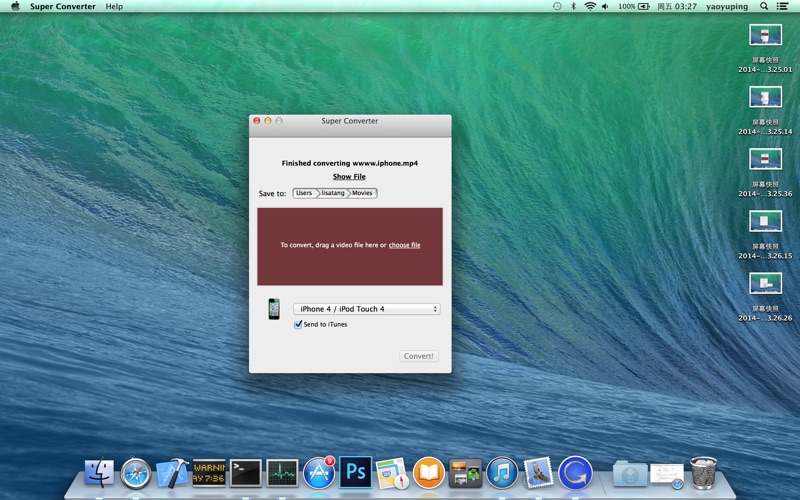The width and height of the screenshot is (800, 500).
Task: Minimize the Super Converter window
Action: 268,121
